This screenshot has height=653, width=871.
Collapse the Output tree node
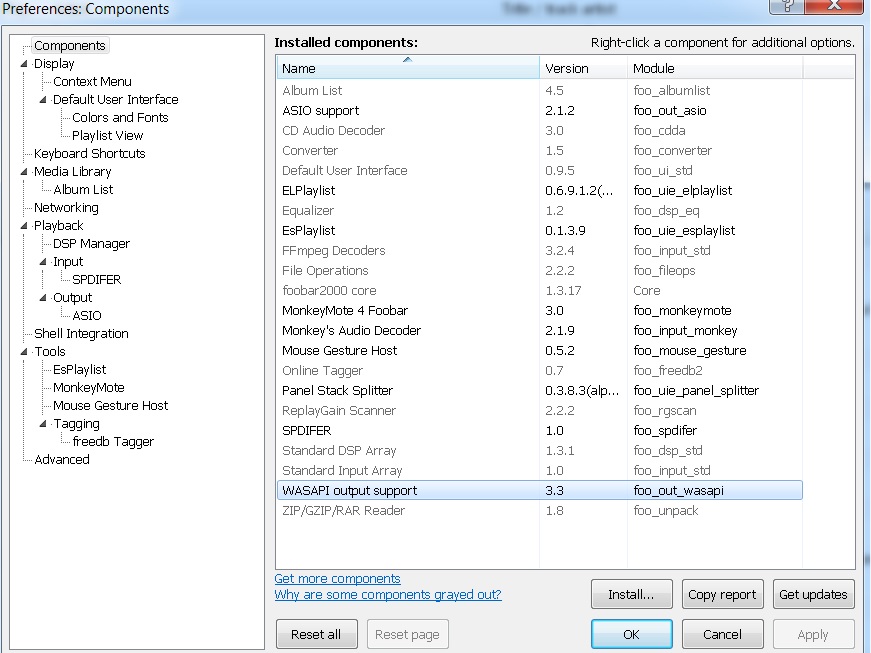point(43,298)
